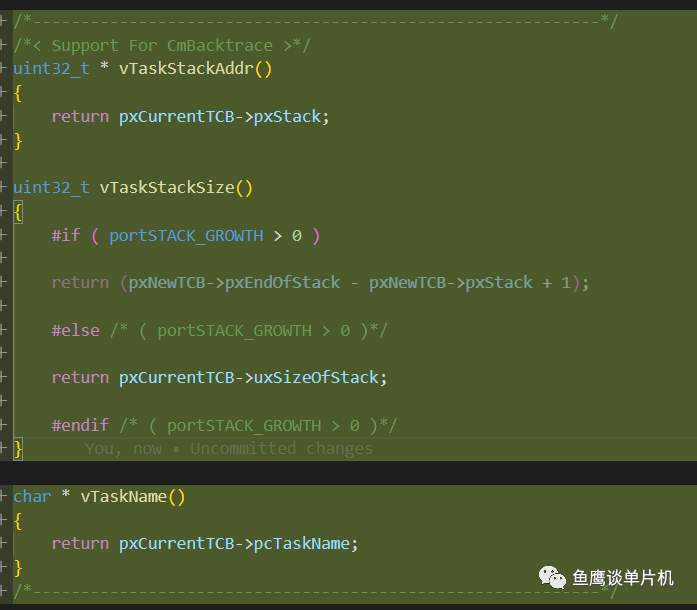Viewport: 697px width, 610px height.
Task: Click pcTaskName in the return statement
Action: click(x=302, y=544)
